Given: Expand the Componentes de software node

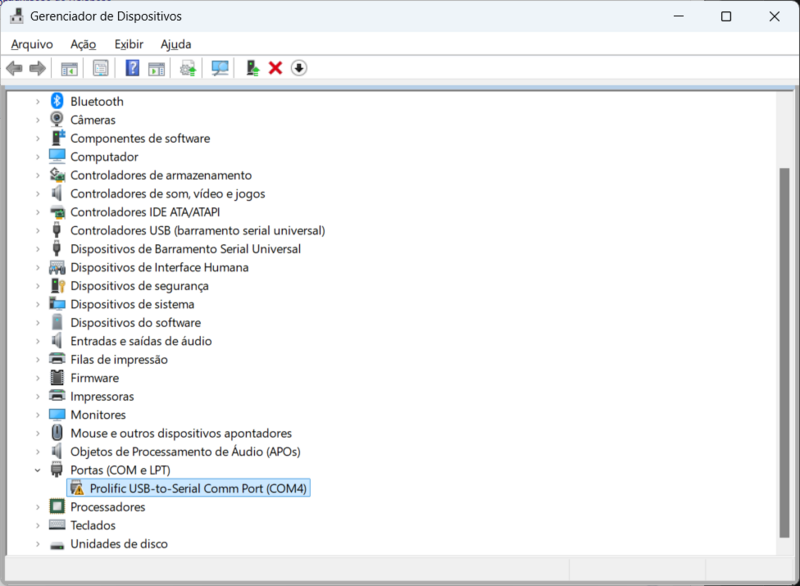Looking at the screenshot, I should [x=38, y=138].
